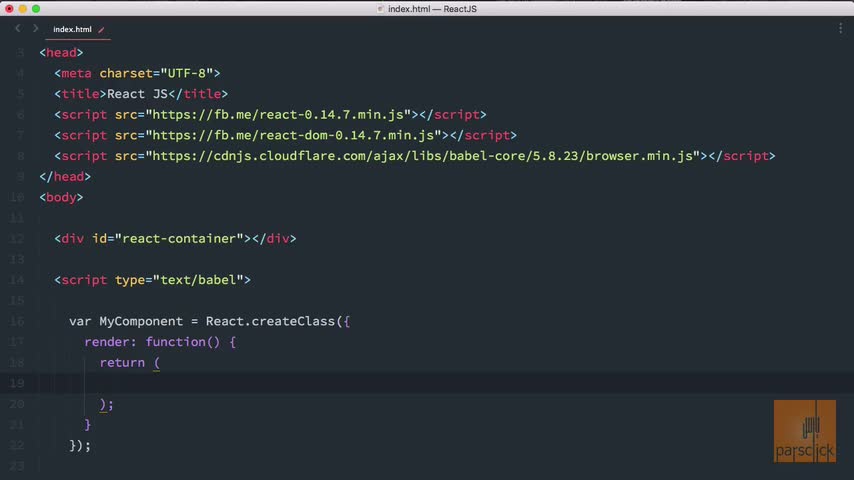Click the render: function() line

click(160, 342)
